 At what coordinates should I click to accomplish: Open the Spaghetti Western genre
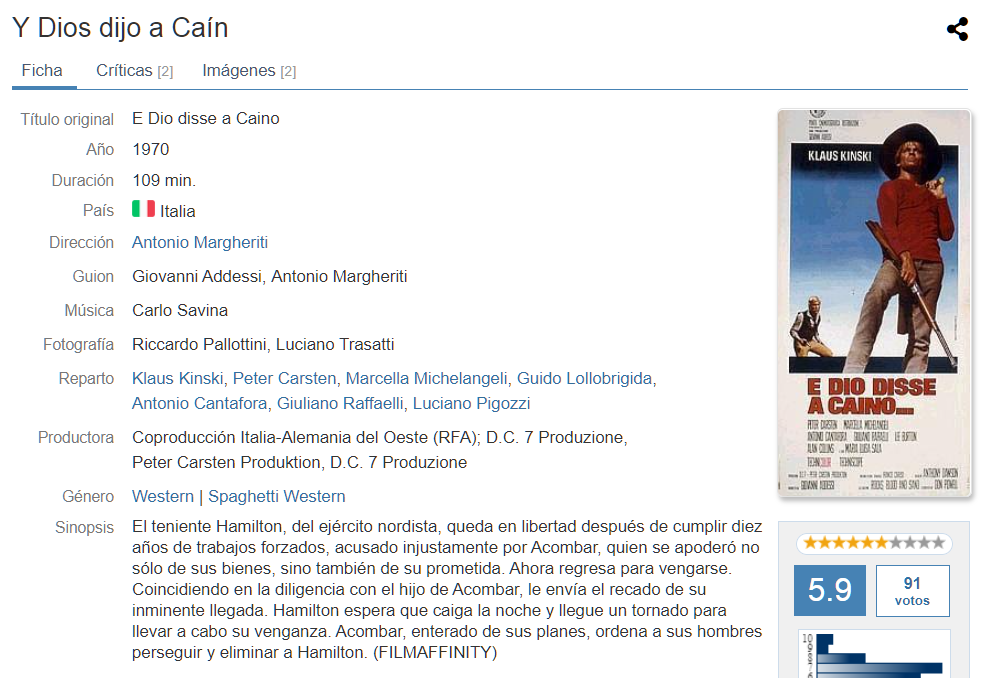[x=277, y=496]
